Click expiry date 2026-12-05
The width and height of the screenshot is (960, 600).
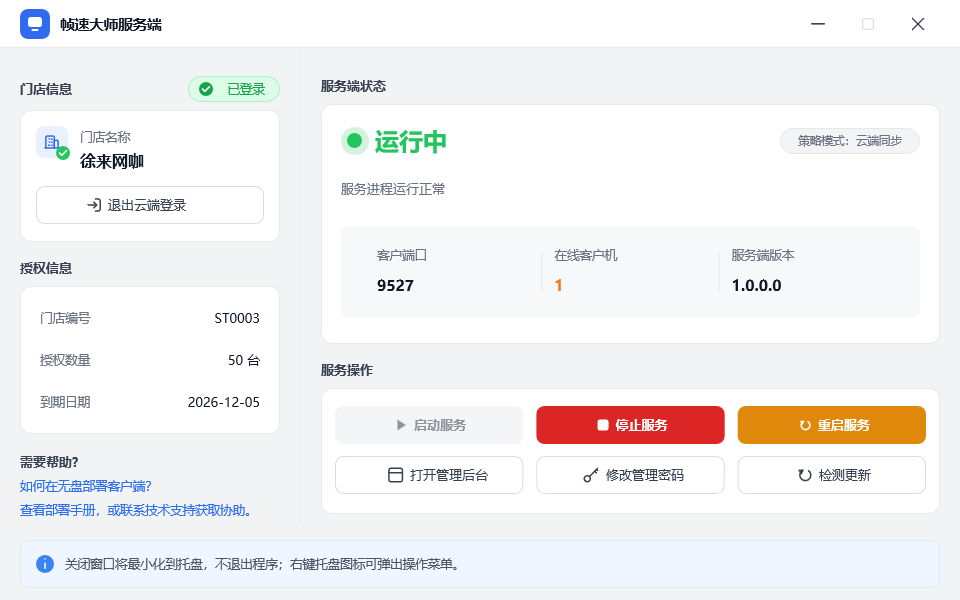pos(223,402)
